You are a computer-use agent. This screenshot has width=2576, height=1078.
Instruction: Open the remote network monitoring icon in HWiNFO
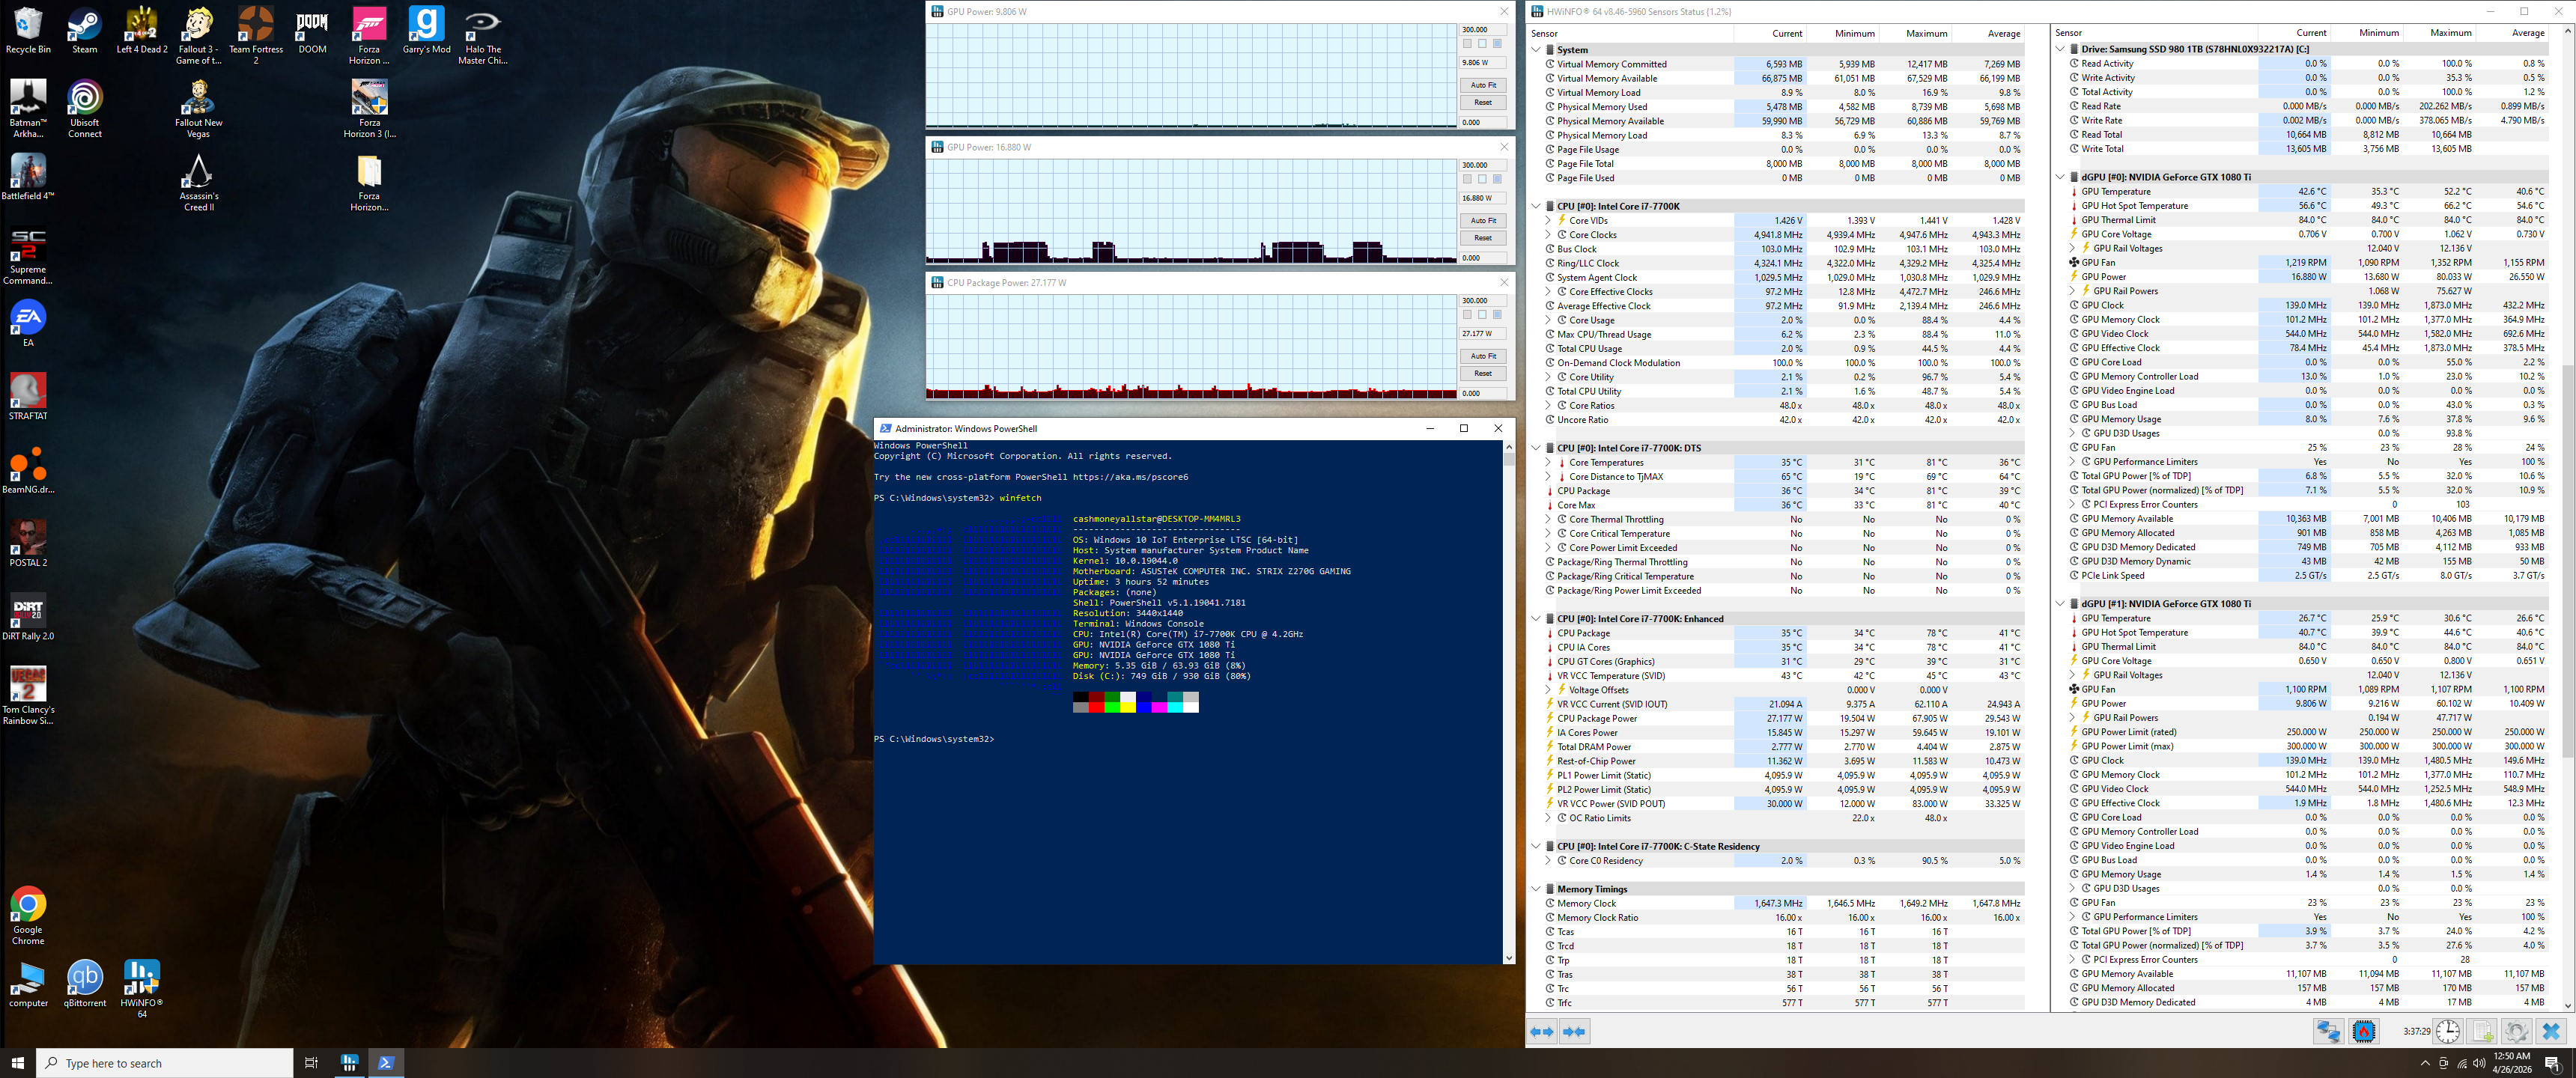(x=2329, y=1031)
